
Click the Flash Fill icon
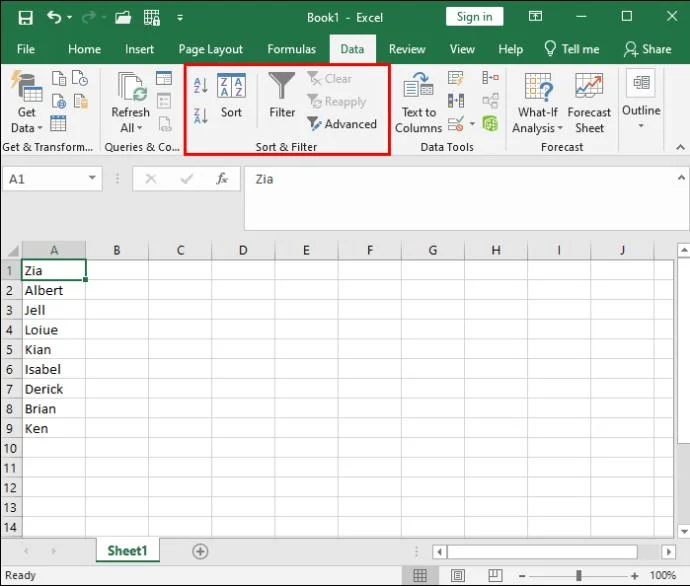tap(456, 78)
